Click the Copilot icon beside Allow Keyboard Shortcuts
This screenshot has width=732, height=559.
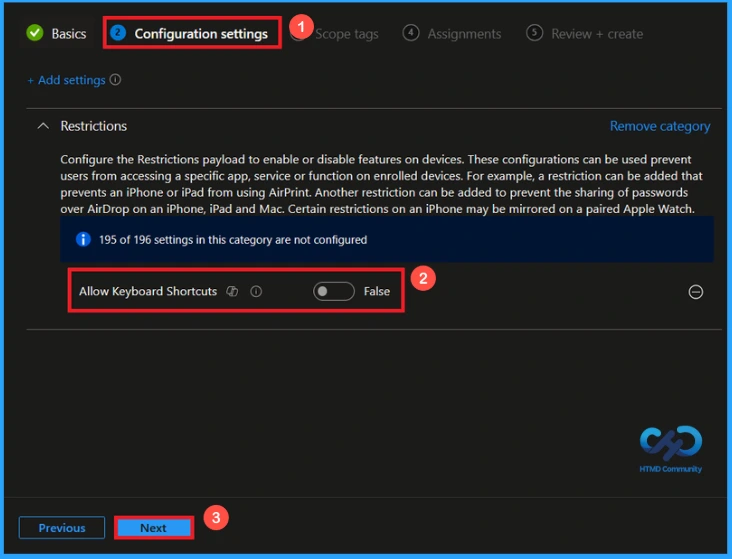pos(232,291)
